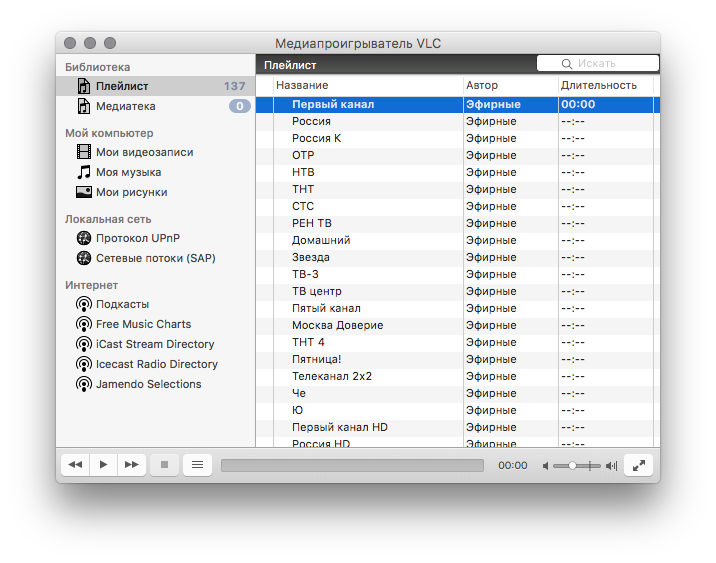Select the Ю channel row

click(x=458, y=410)
